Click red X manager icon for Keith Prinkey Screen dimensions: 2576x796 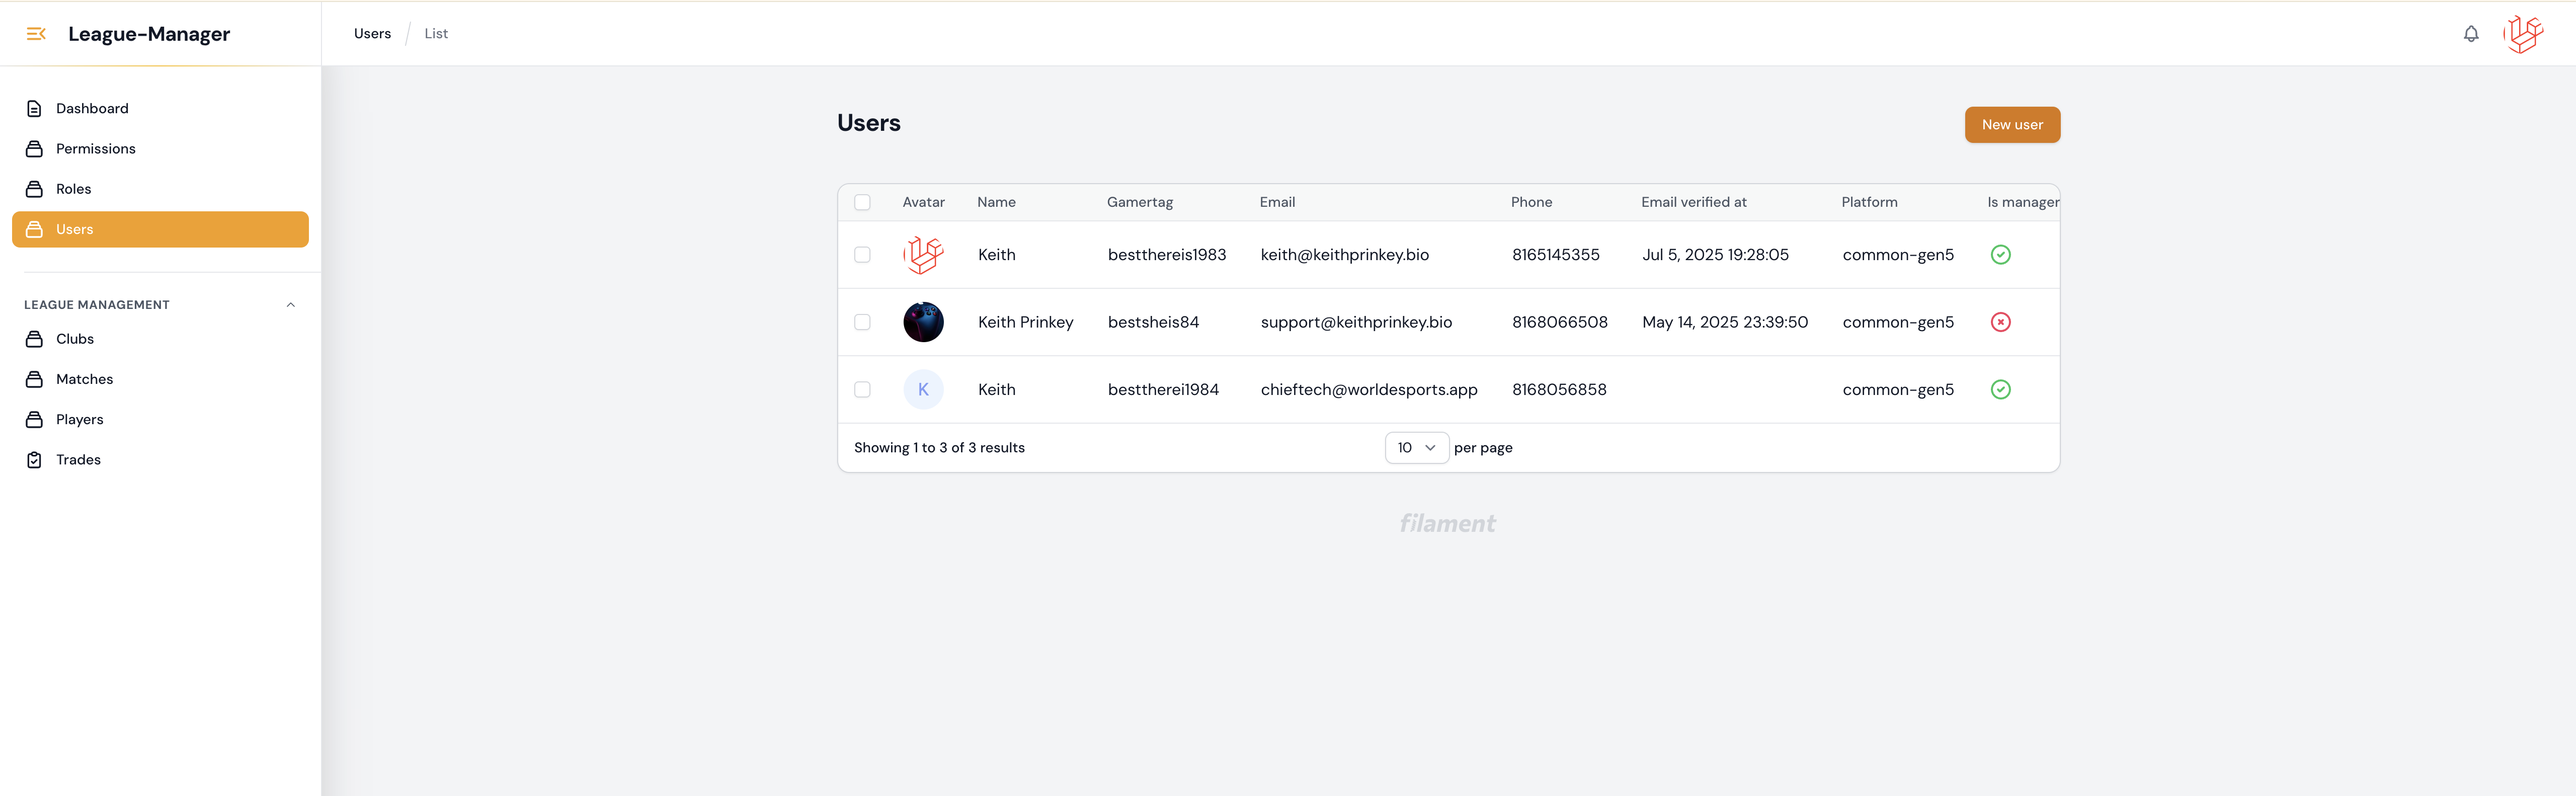click(2000, 322)
